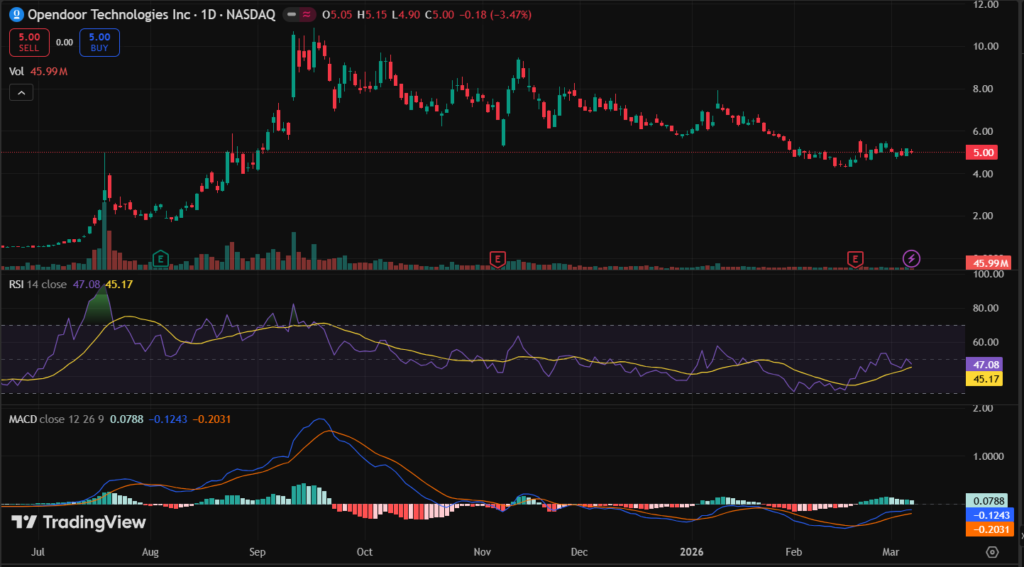Open chart settings gear in bottom-right corner

click(x=991, y=551)
